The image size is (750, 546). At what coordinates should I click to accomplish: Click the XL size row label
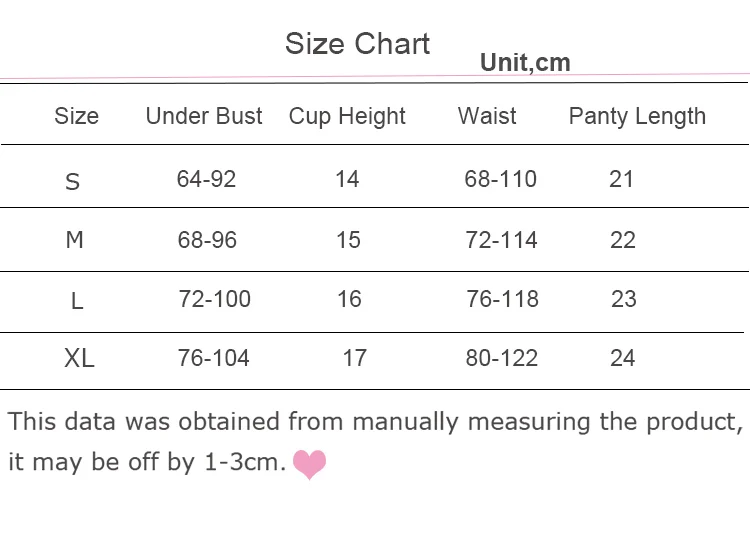[79, 358]
